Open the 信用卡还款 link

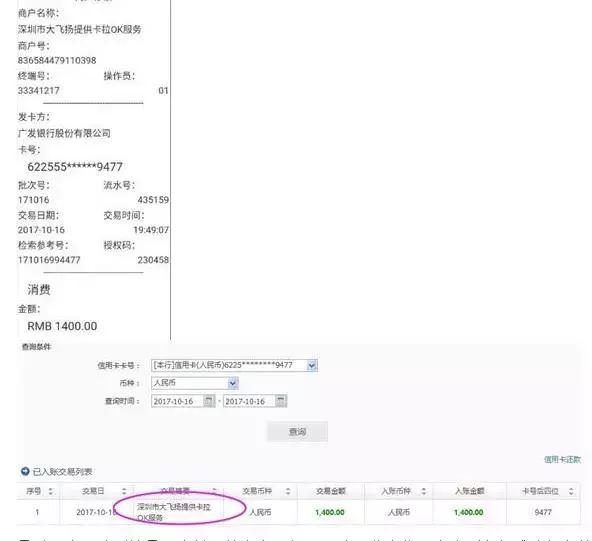562,459
